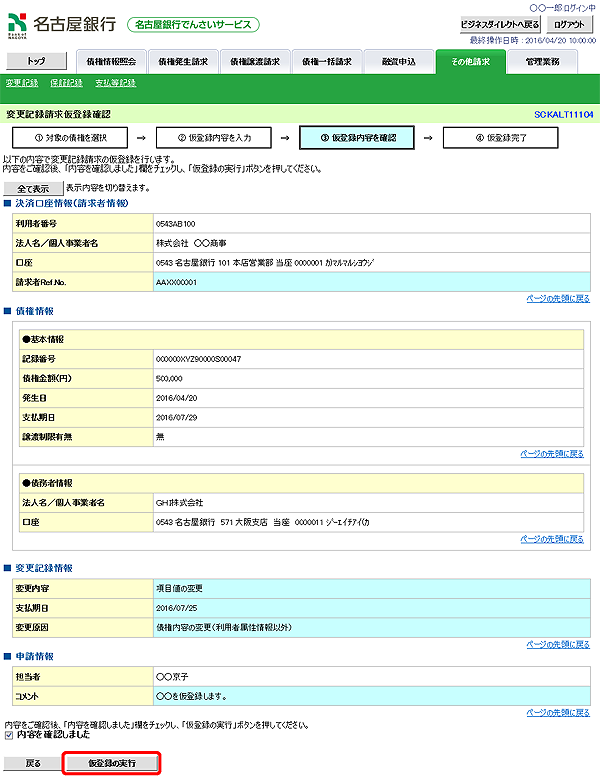Open the 支払等記録 submenu link
600x779 pixels.
point(116,83)
